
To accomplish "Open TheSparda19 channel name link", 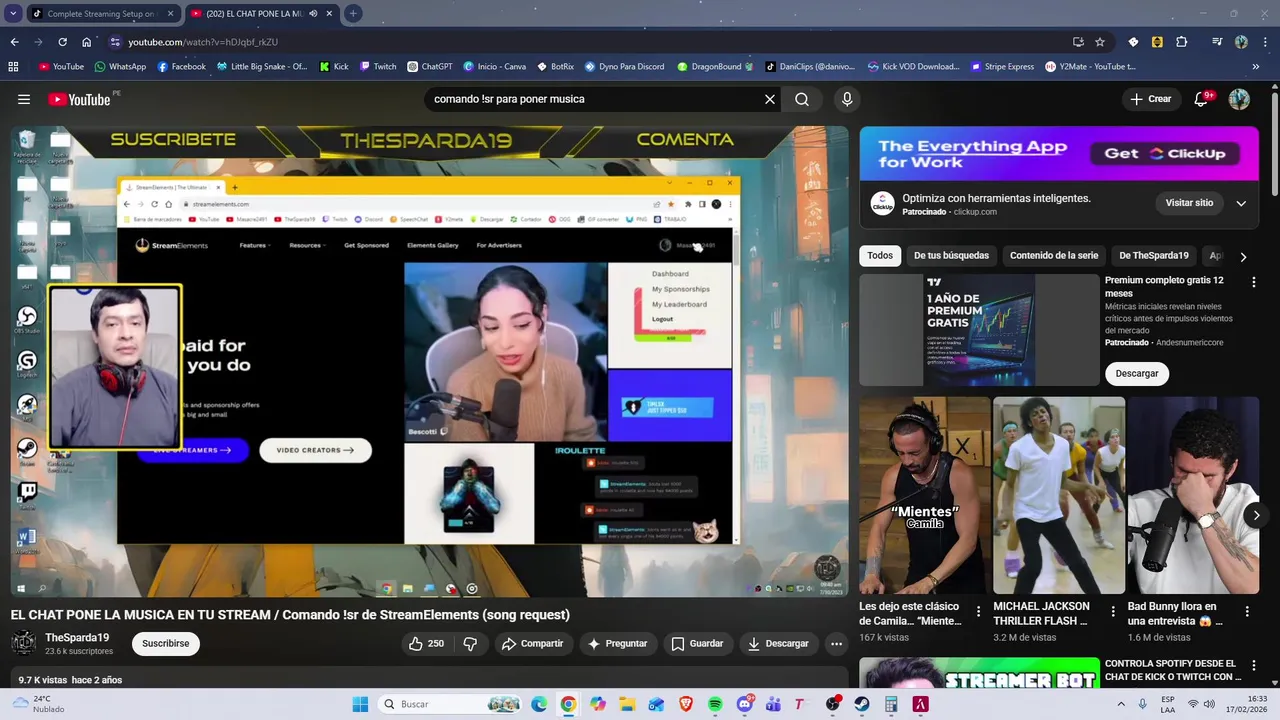I will (77, 638).
